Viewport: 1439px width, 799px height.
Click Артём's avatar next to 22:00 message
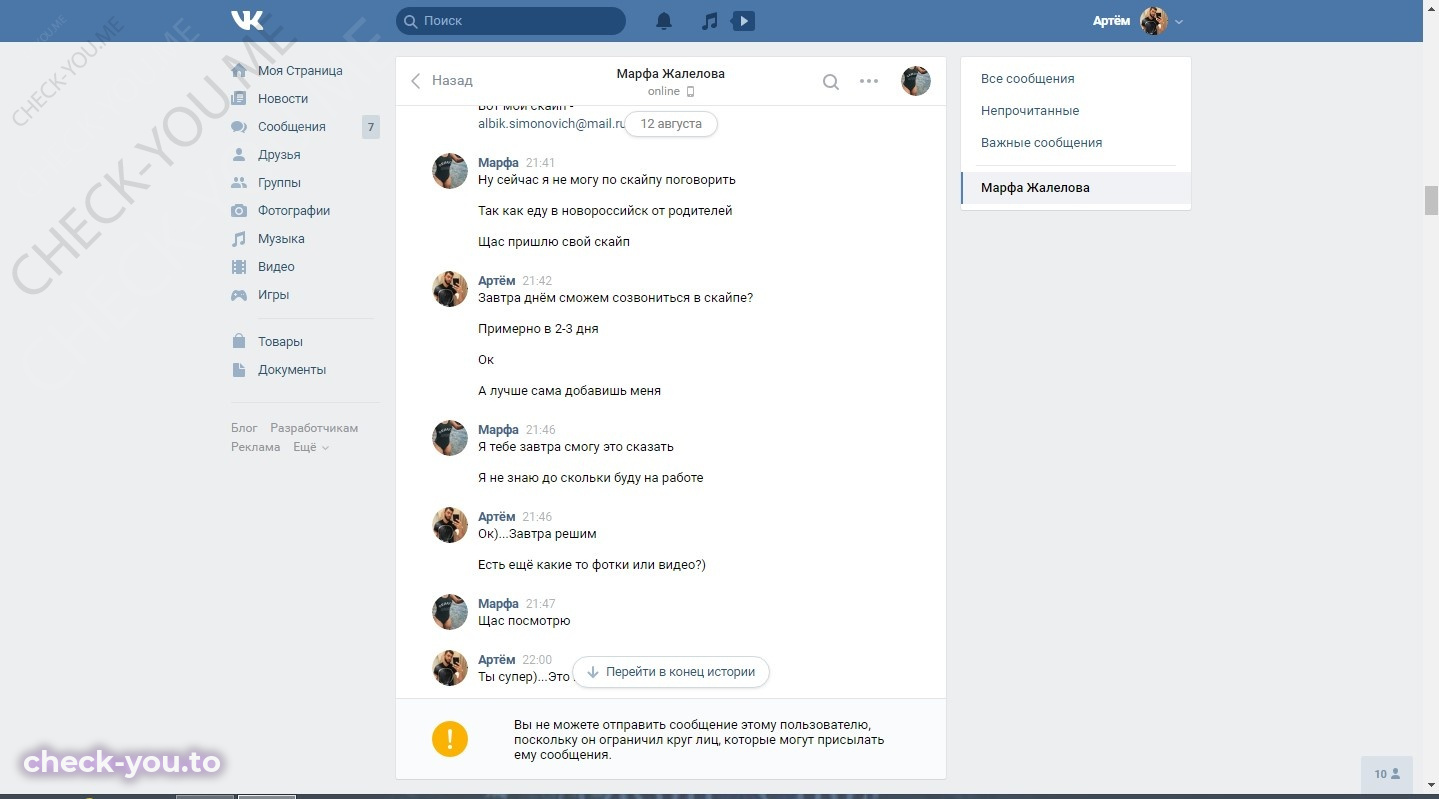450,668
